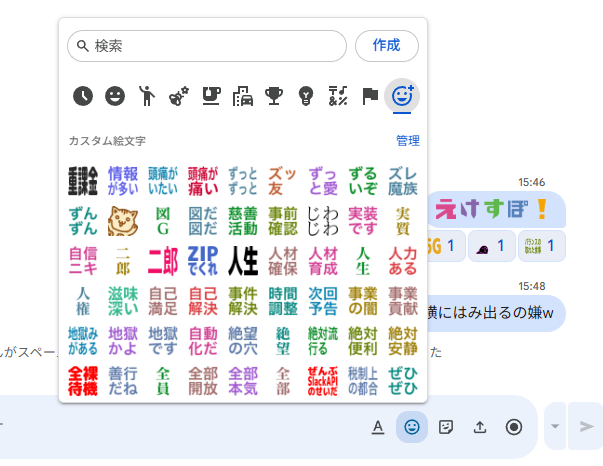Select the 全裸待機 red emoji
This screenshot has height=466, width=603.
tap(83, 381)
